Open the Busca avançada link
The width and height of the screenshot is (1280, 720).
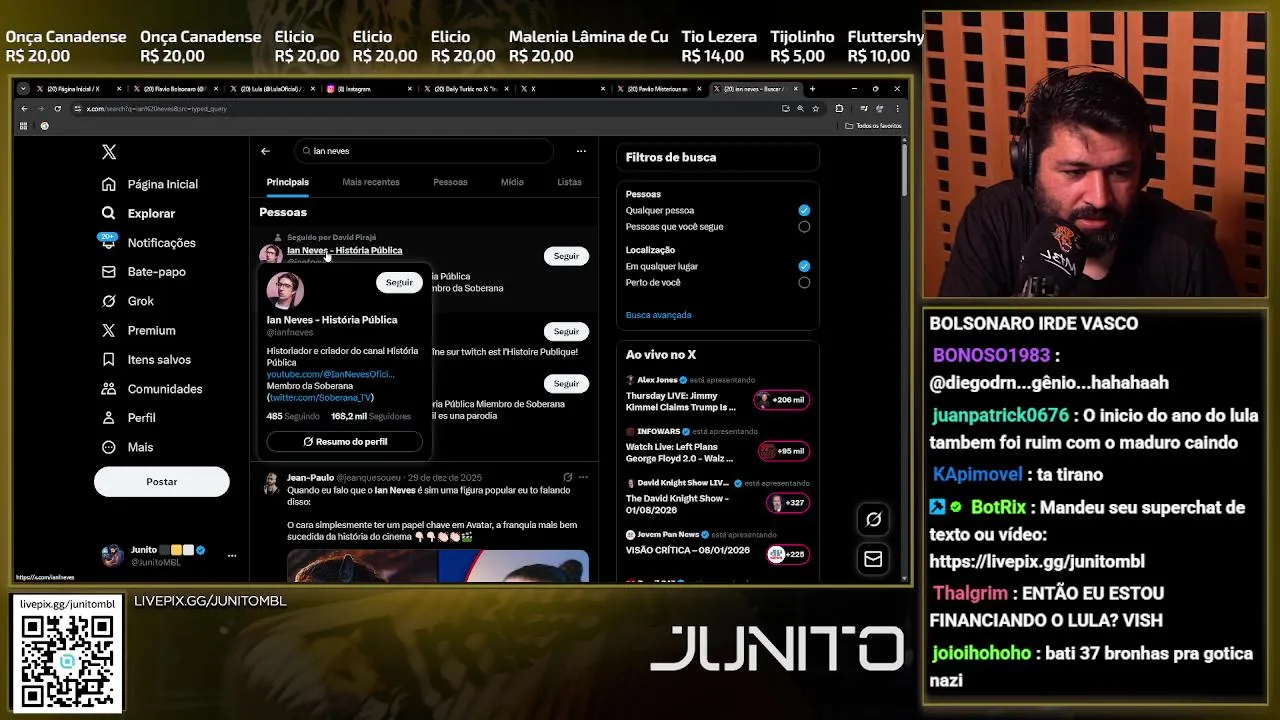click(x=658, y=315)
